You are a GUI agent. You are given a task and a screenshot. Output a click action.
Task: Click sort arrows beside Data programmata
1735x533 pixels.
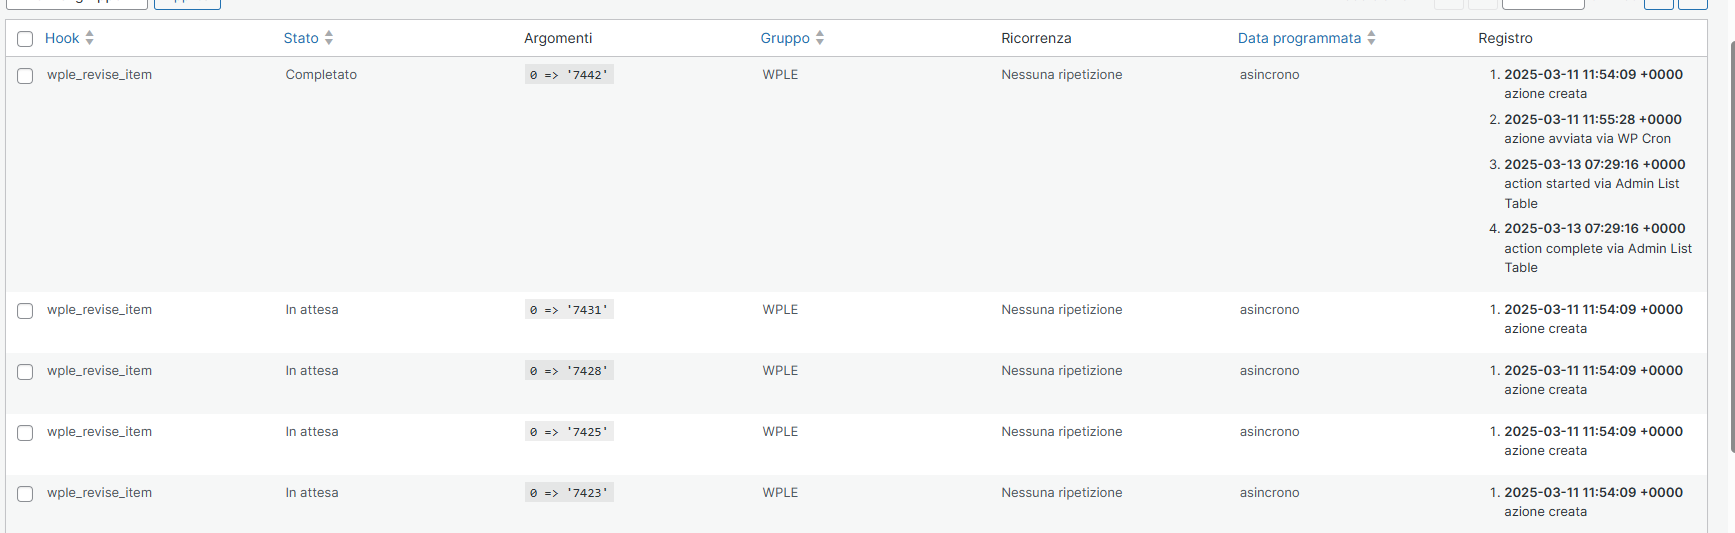pyautogui.click(x=1371, y=38)
